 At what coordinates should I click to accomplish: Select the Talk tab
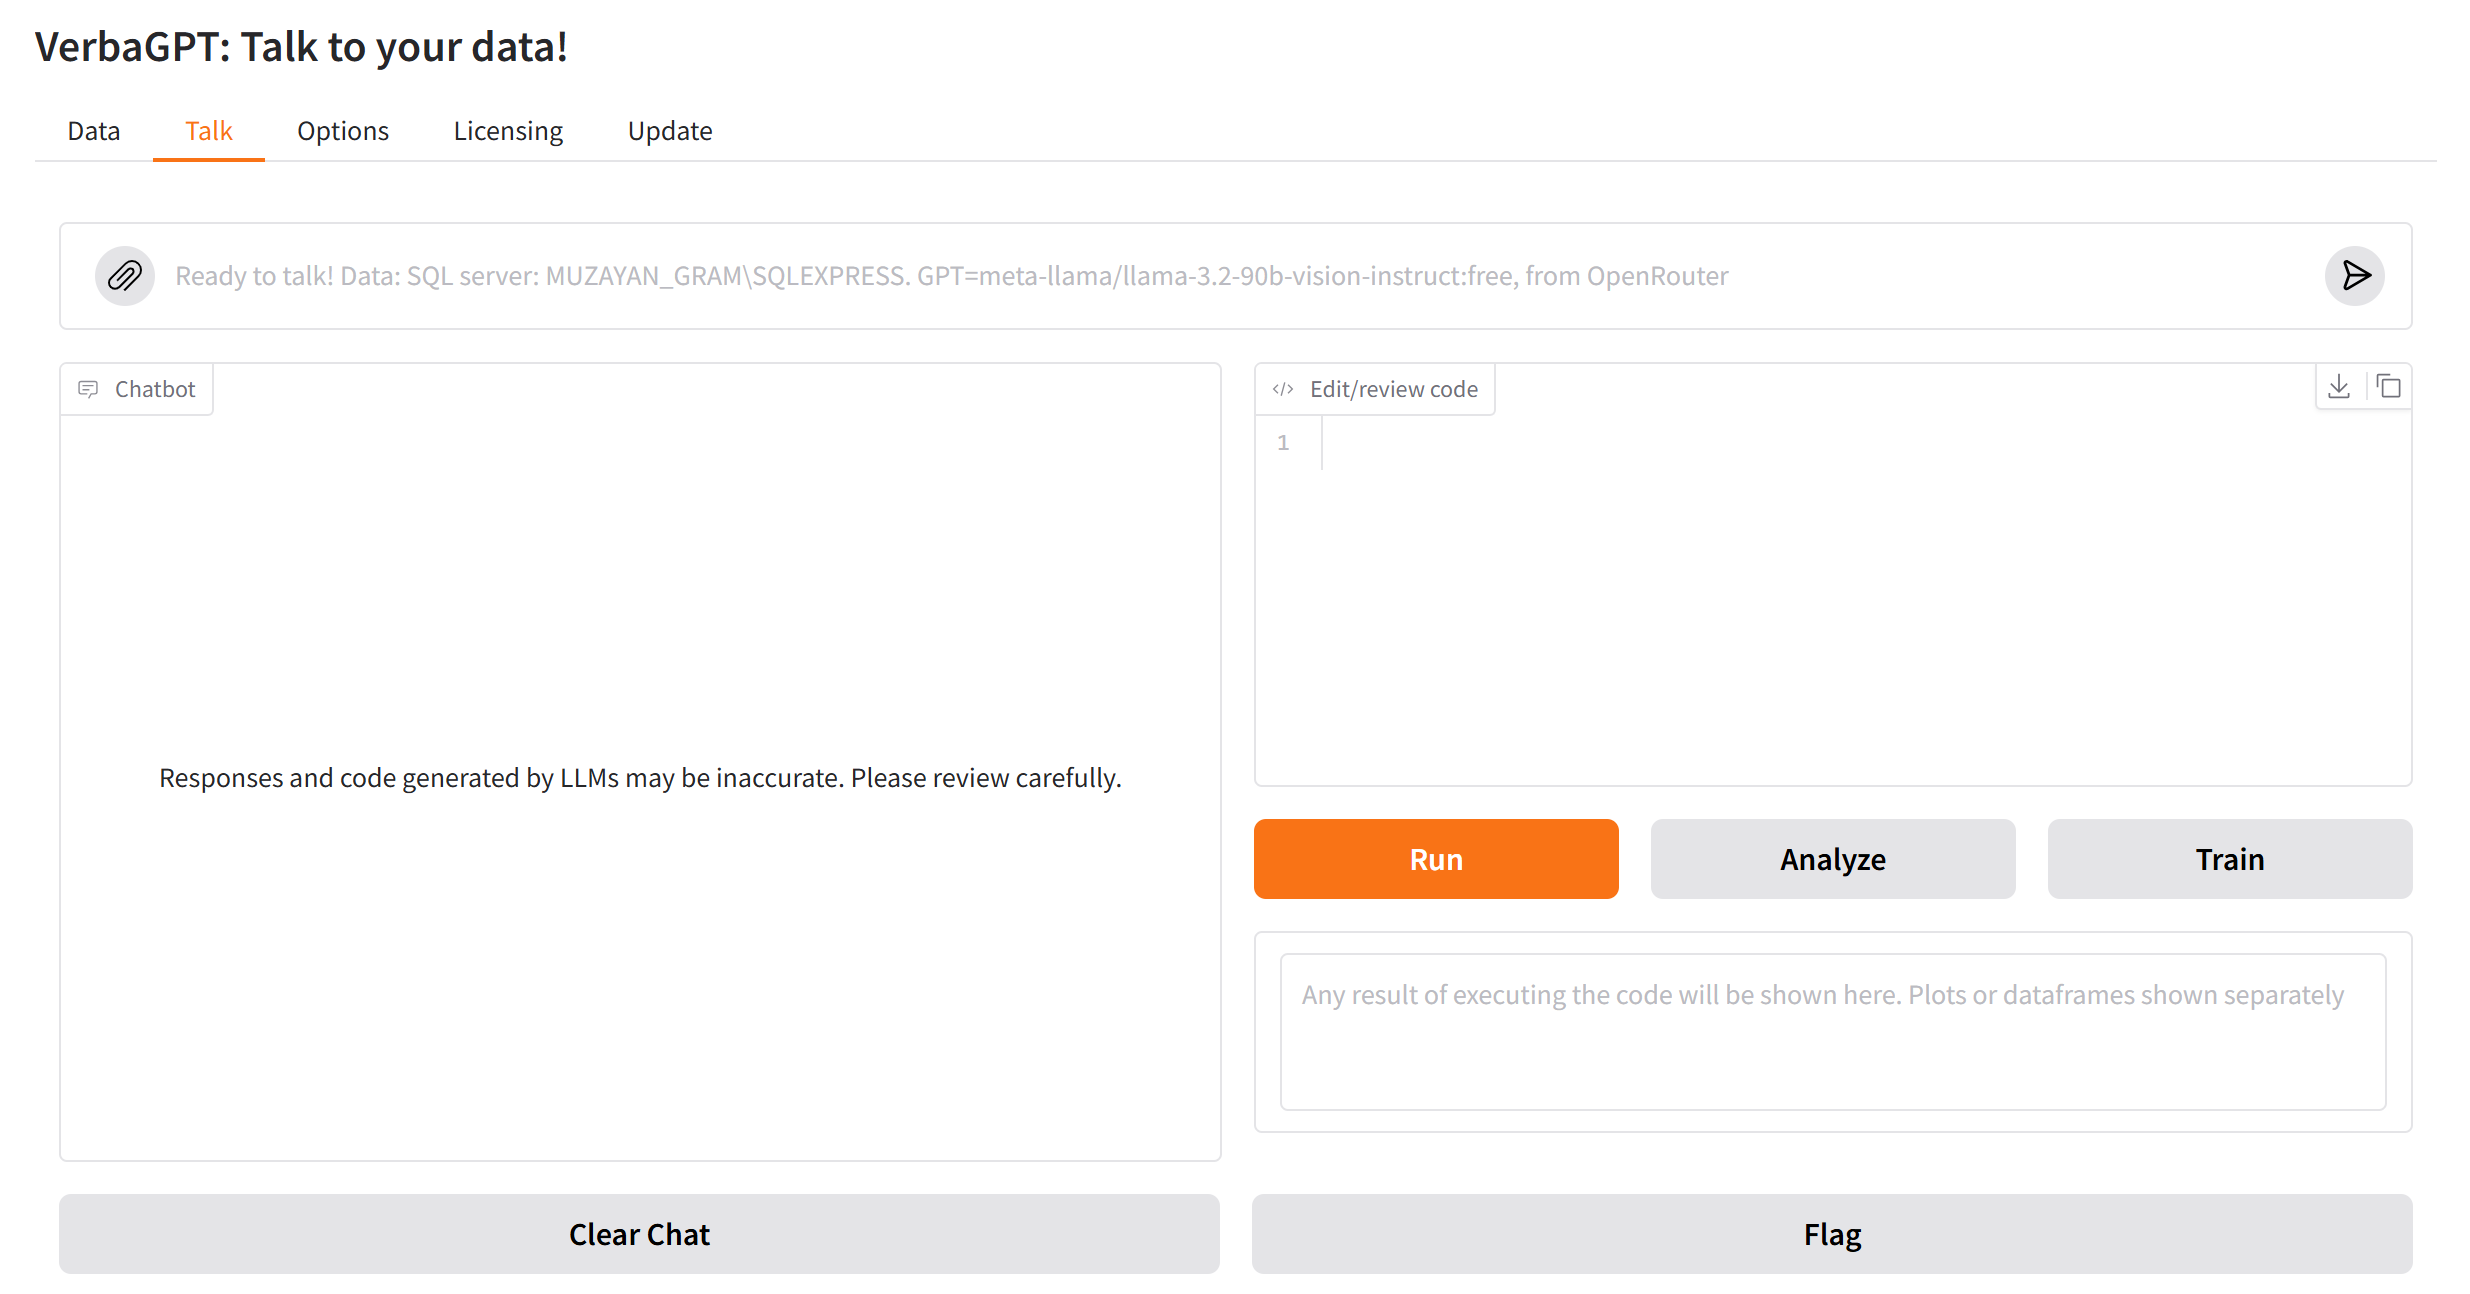pyautogui.click(x=207, y=130)
